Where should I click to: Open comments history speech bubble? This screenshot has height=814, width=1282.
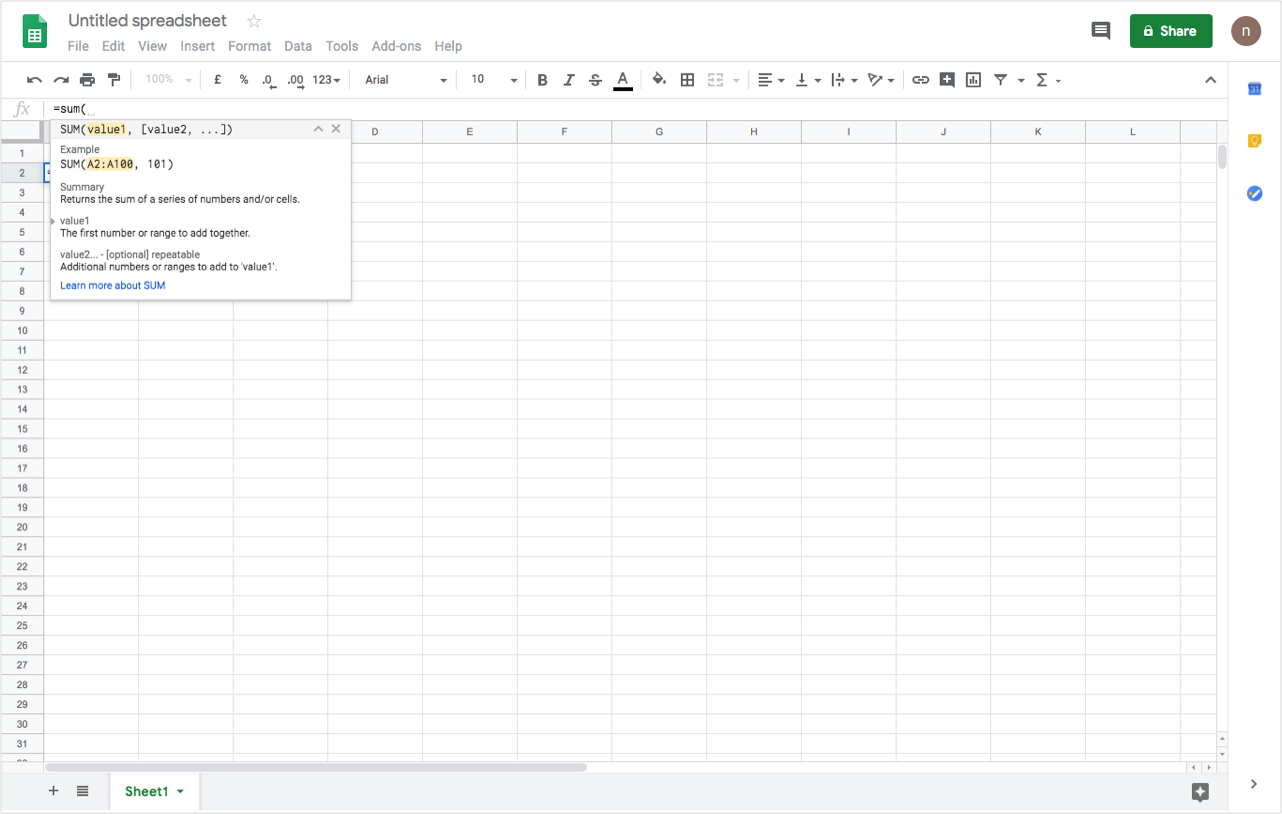tap(1100, 31)
